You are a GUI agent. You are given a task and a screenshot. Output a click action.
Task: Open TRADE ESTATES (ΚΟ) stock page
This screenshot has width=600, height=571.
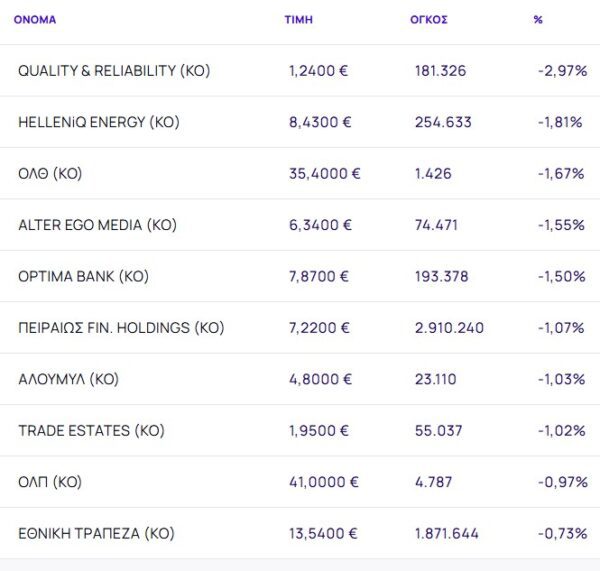[x=91, y=431]
